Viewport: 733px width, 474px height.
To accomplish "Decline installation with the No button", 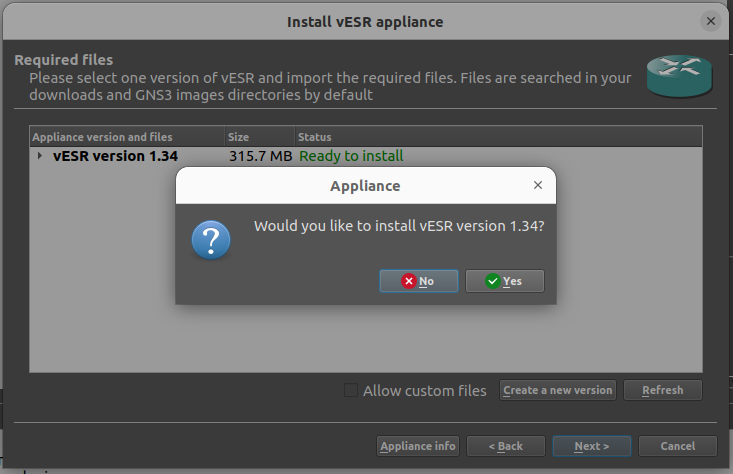I will click(x=419, y=281).
